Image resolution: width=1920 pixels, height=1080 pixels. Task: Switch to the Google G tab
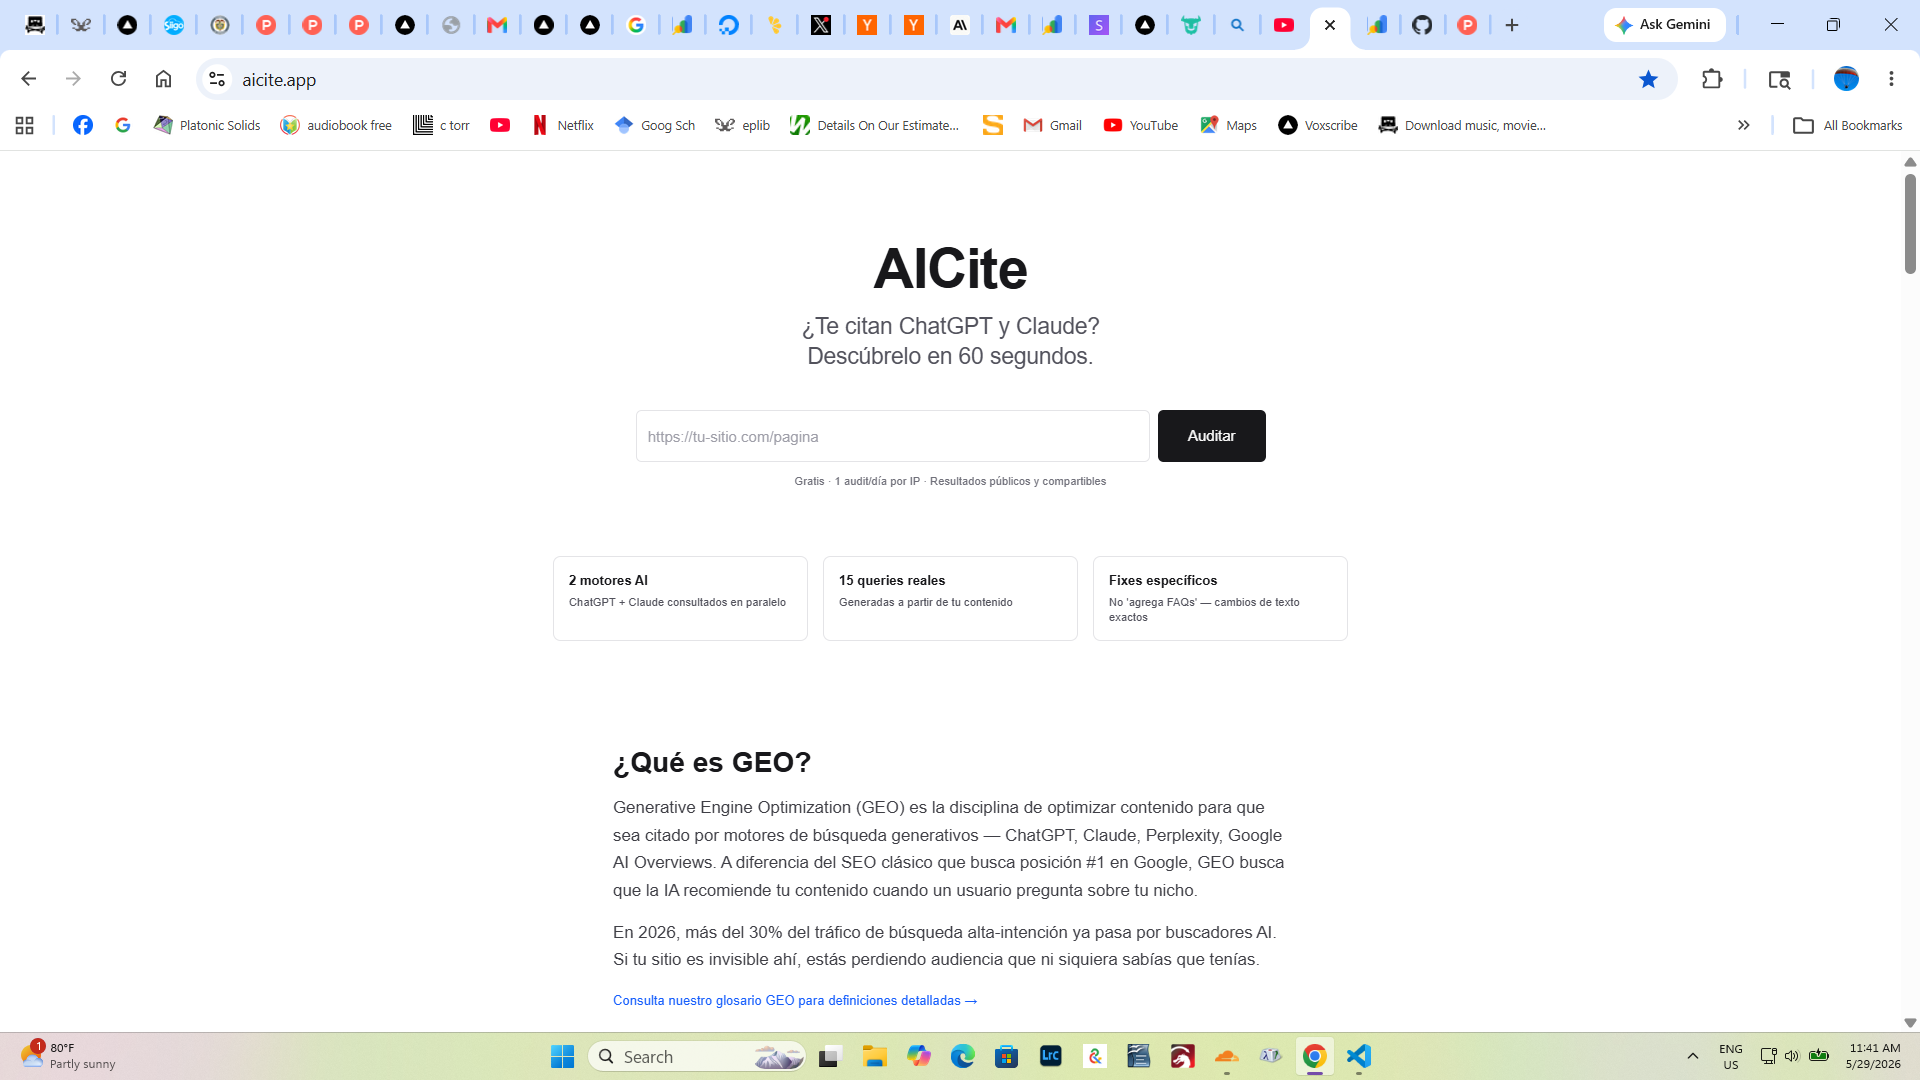pos(636,25)
